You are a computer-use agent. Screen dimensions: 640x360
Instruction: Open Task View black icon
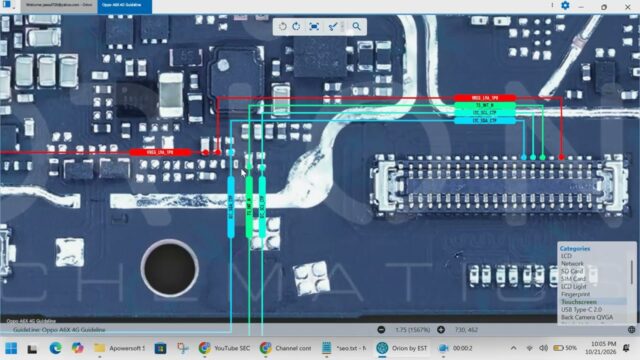32,349
